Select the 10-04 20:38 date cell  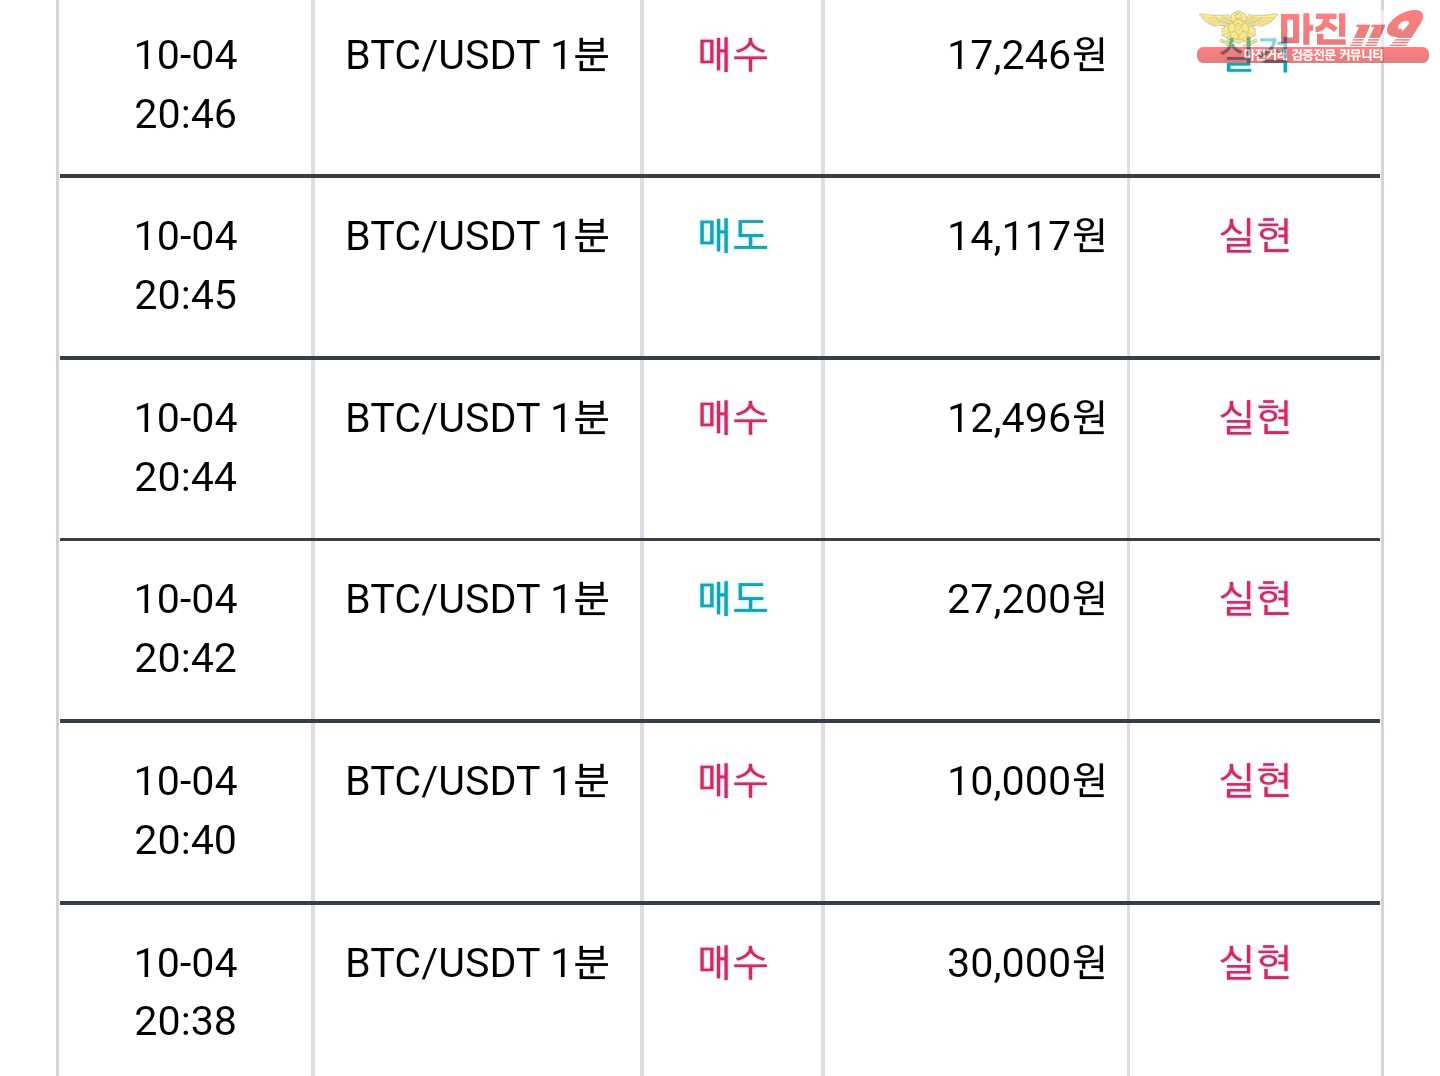(186, 992)
